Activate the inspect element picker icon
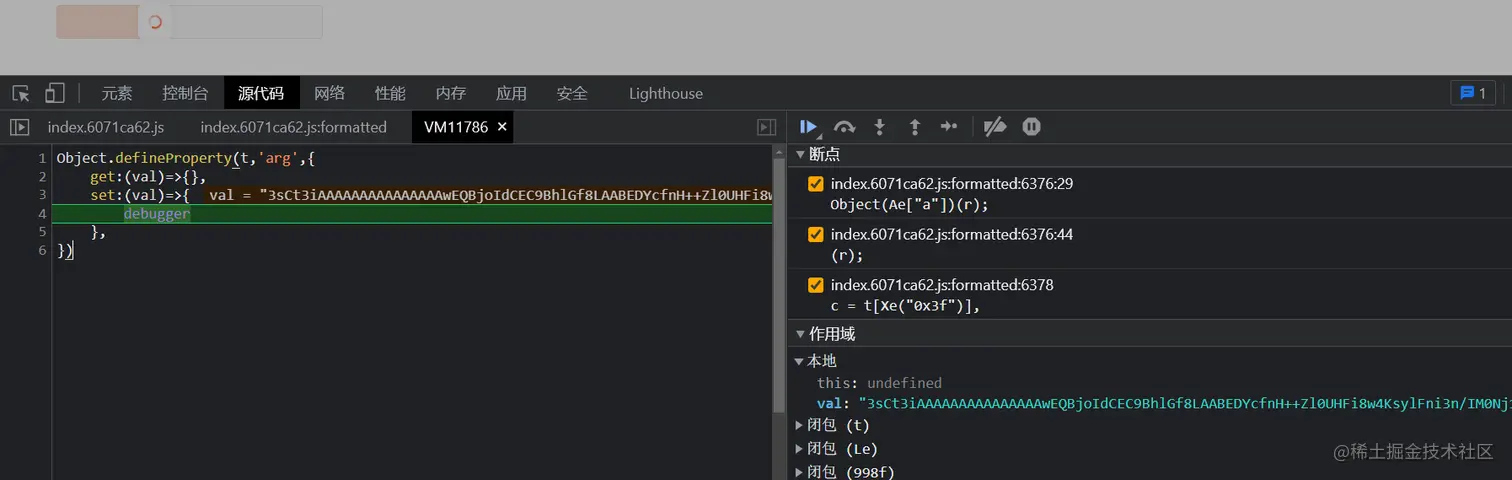Screen dimensions: 1512x480 pos(21,93)
